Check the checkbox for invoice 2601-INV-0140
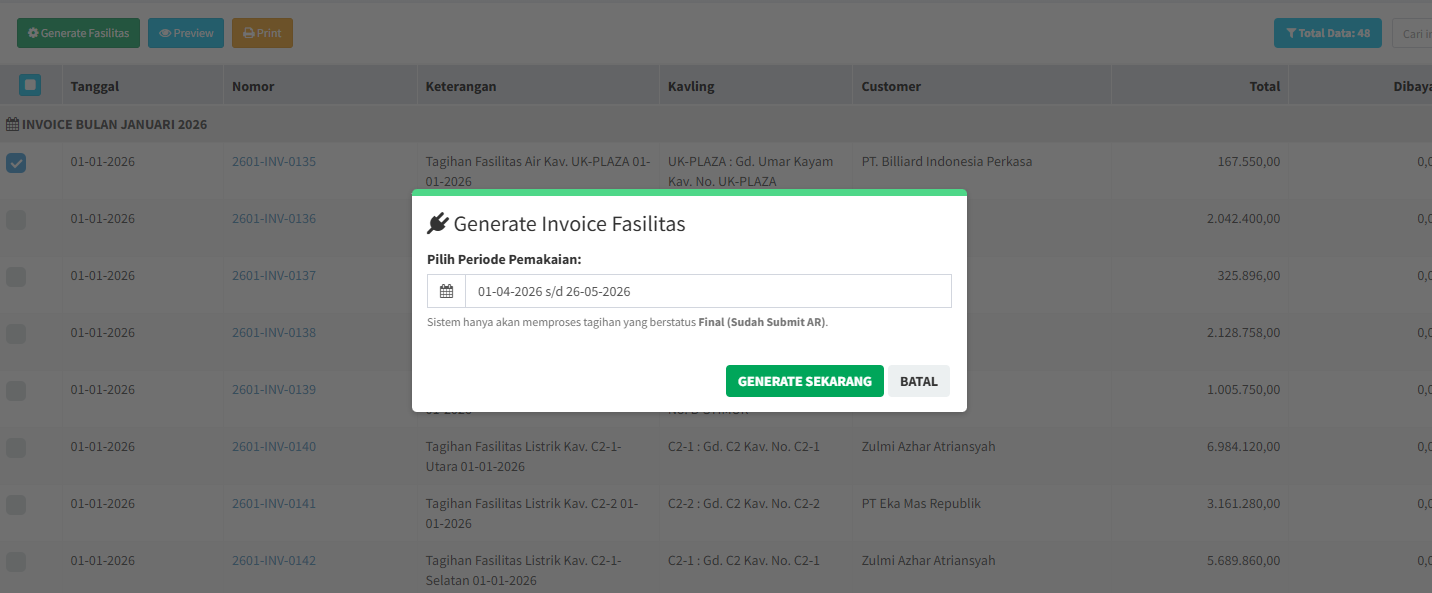Viewport: 1432px width, 593px height. coord(16,448)
